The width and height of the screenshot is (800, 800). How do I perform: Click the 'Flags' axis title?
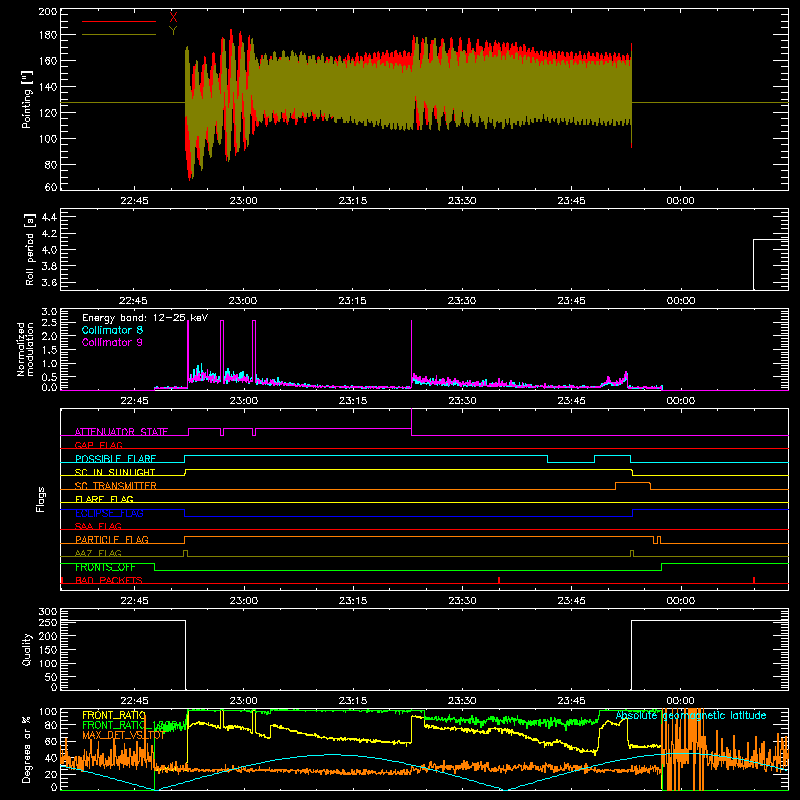(x=40, y=499)
